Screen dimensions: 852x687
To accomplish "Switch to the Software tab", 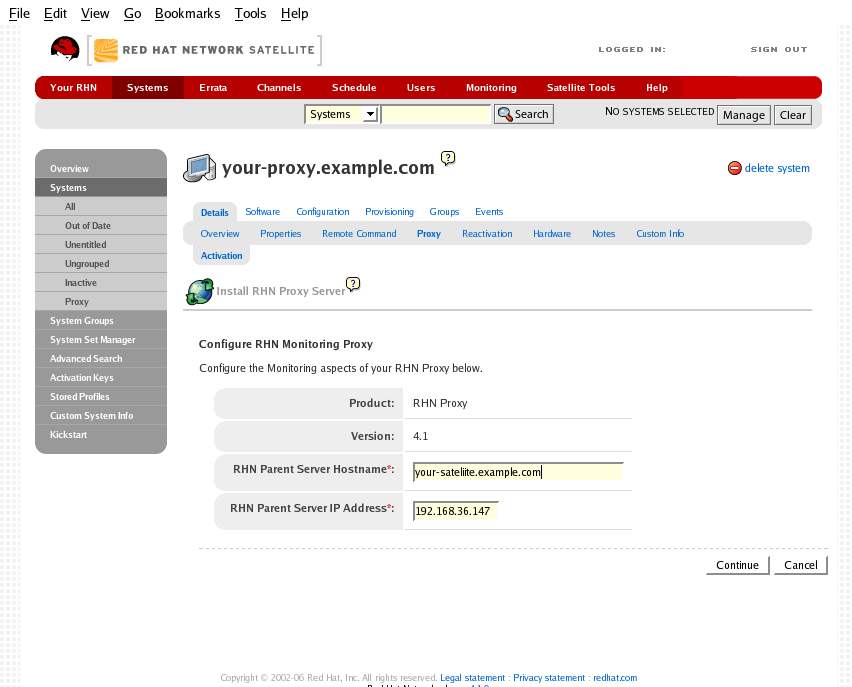I will pos(262,212).
